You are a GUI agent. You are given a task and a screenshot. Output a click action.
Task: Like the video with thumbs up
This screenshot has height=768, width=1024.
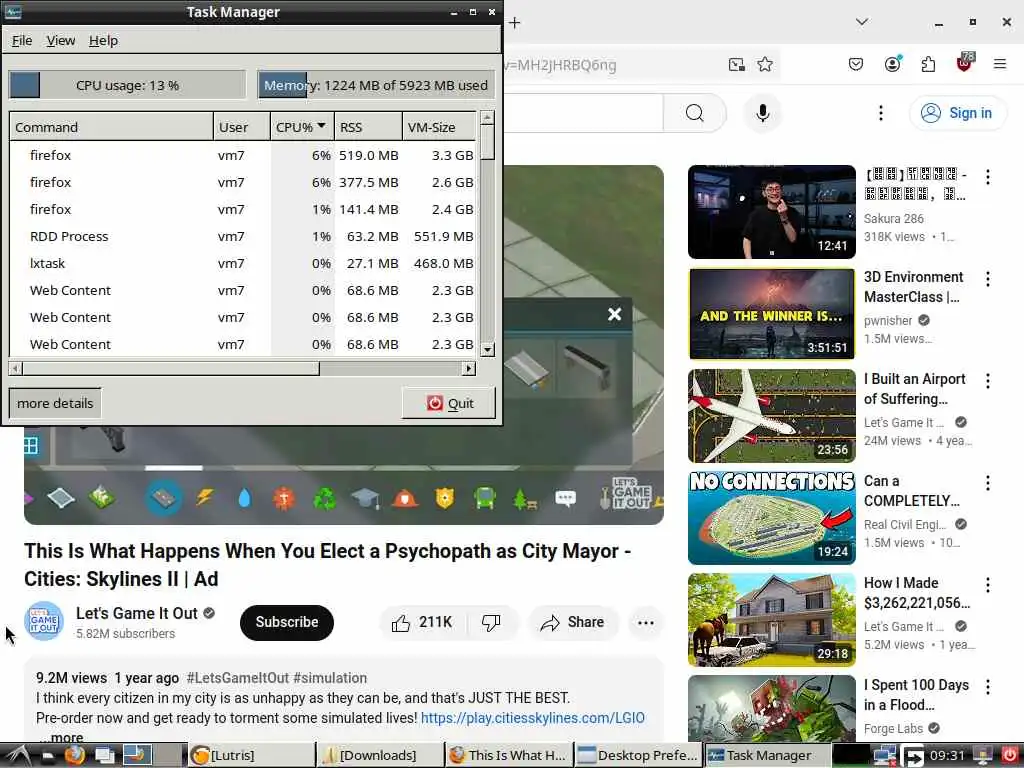coord(423,622)
